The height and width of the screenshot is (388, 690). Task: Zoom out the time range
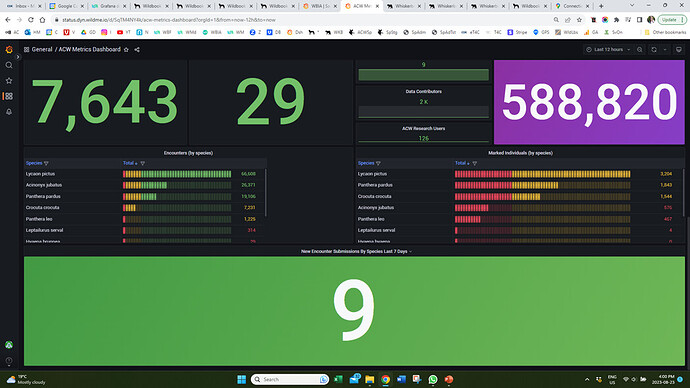pyautogui.click(x=640, y=50)
